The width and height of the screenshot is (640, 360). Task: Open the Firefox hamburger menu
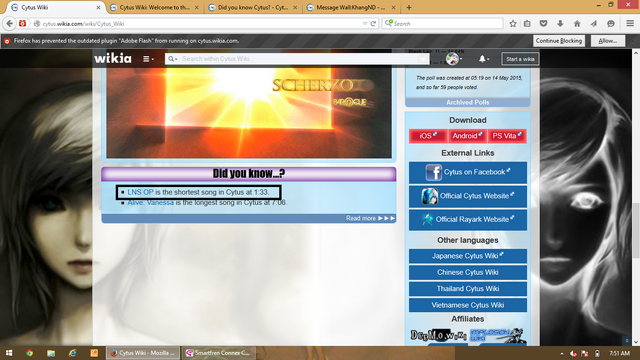point(630,24)
